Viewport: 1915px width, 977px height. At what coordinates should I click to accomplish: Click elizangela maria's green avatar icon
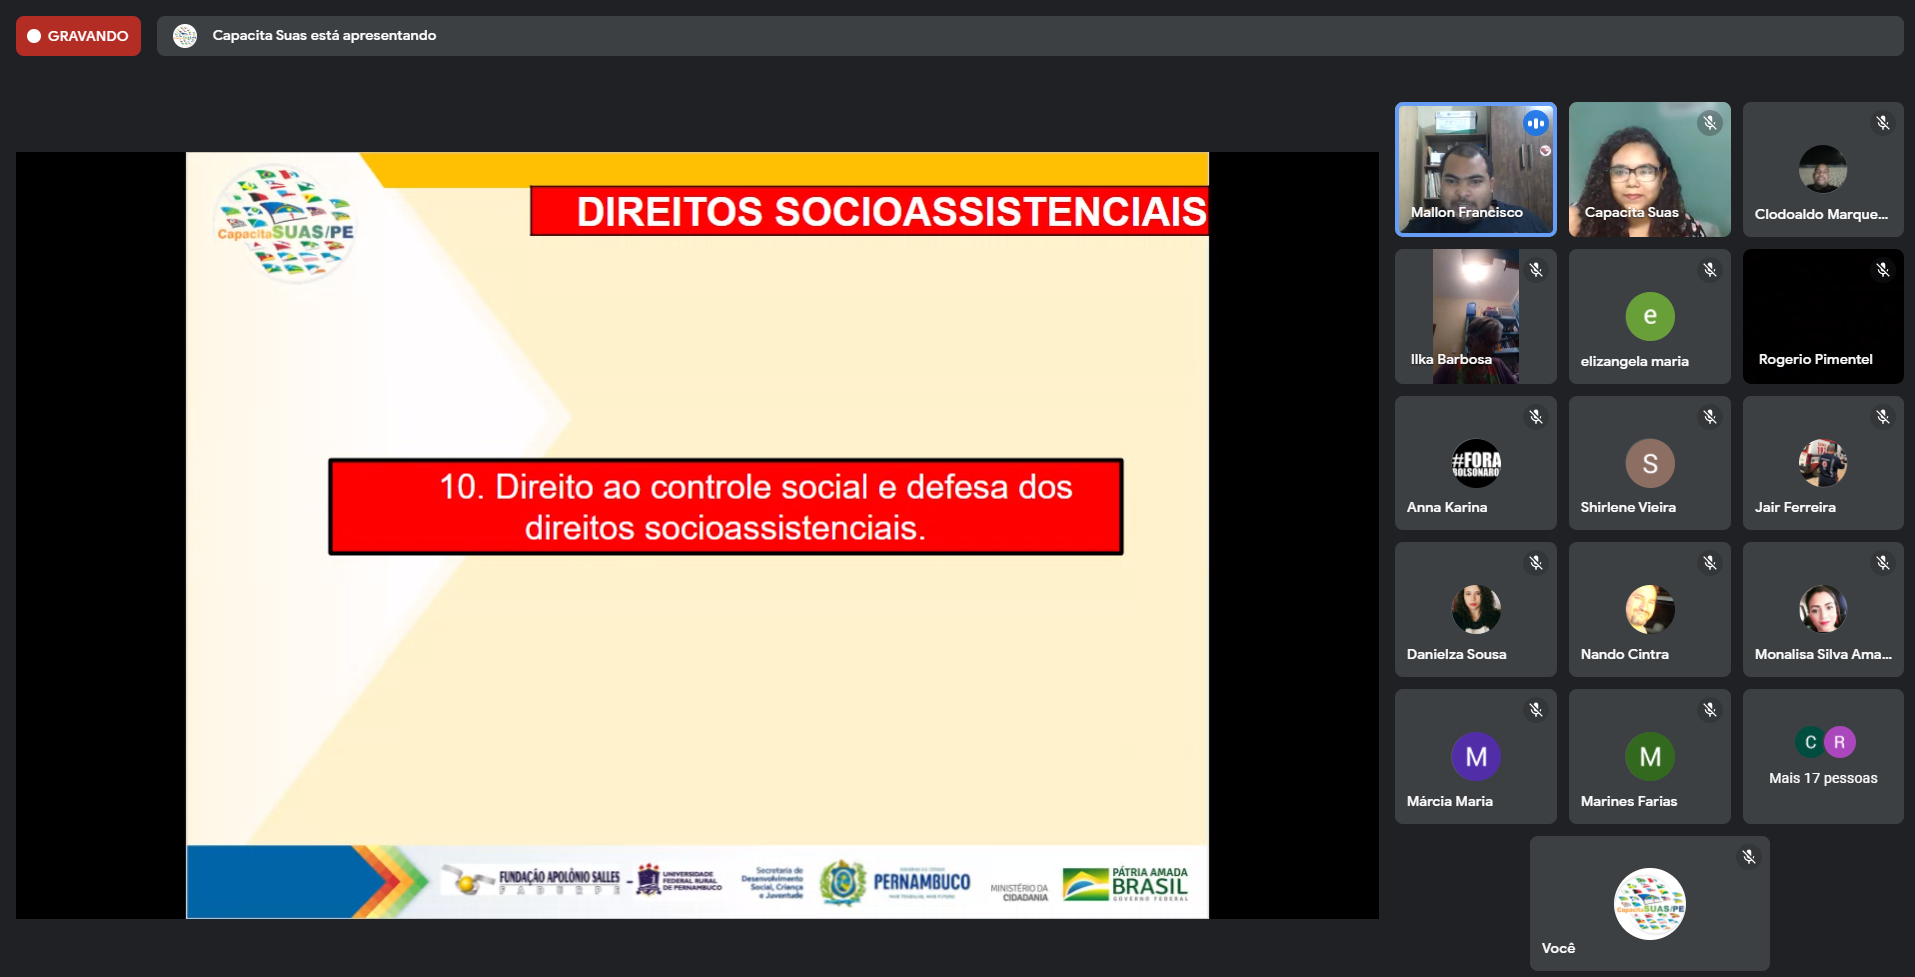(x=1649, y=316)
